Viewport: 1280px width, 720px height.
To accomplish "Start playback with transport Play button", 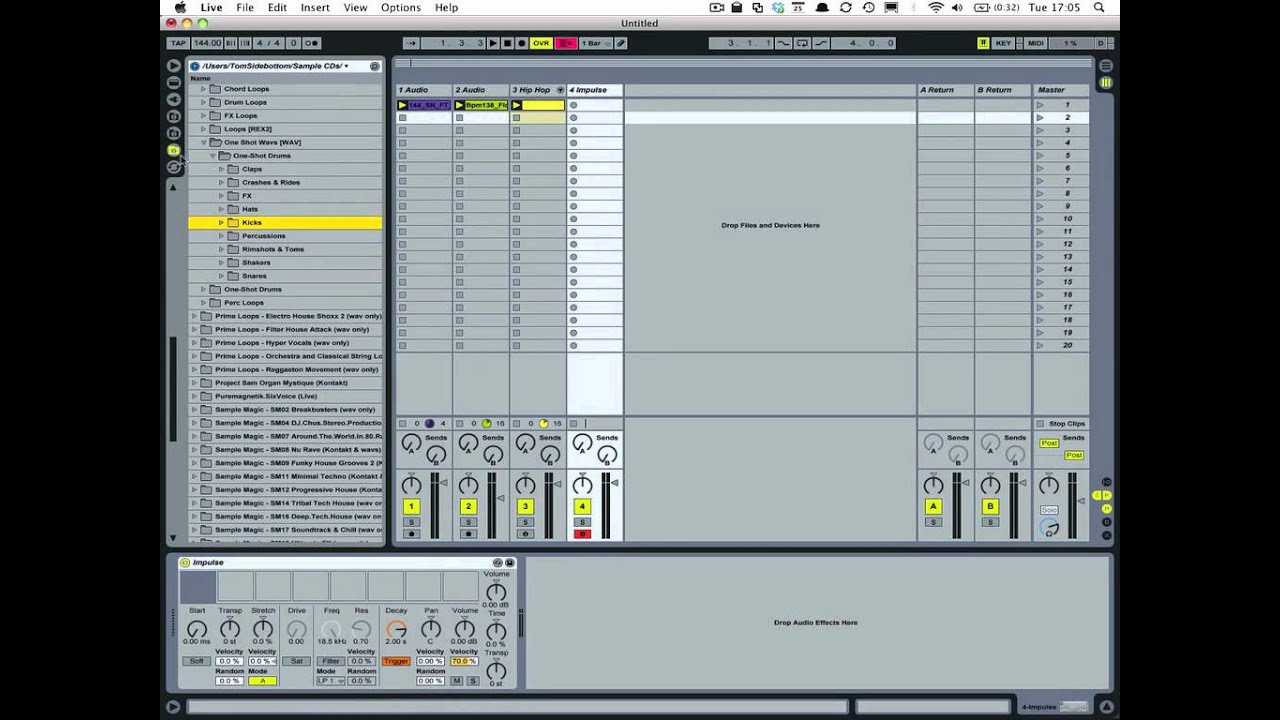I will [494, 43].
